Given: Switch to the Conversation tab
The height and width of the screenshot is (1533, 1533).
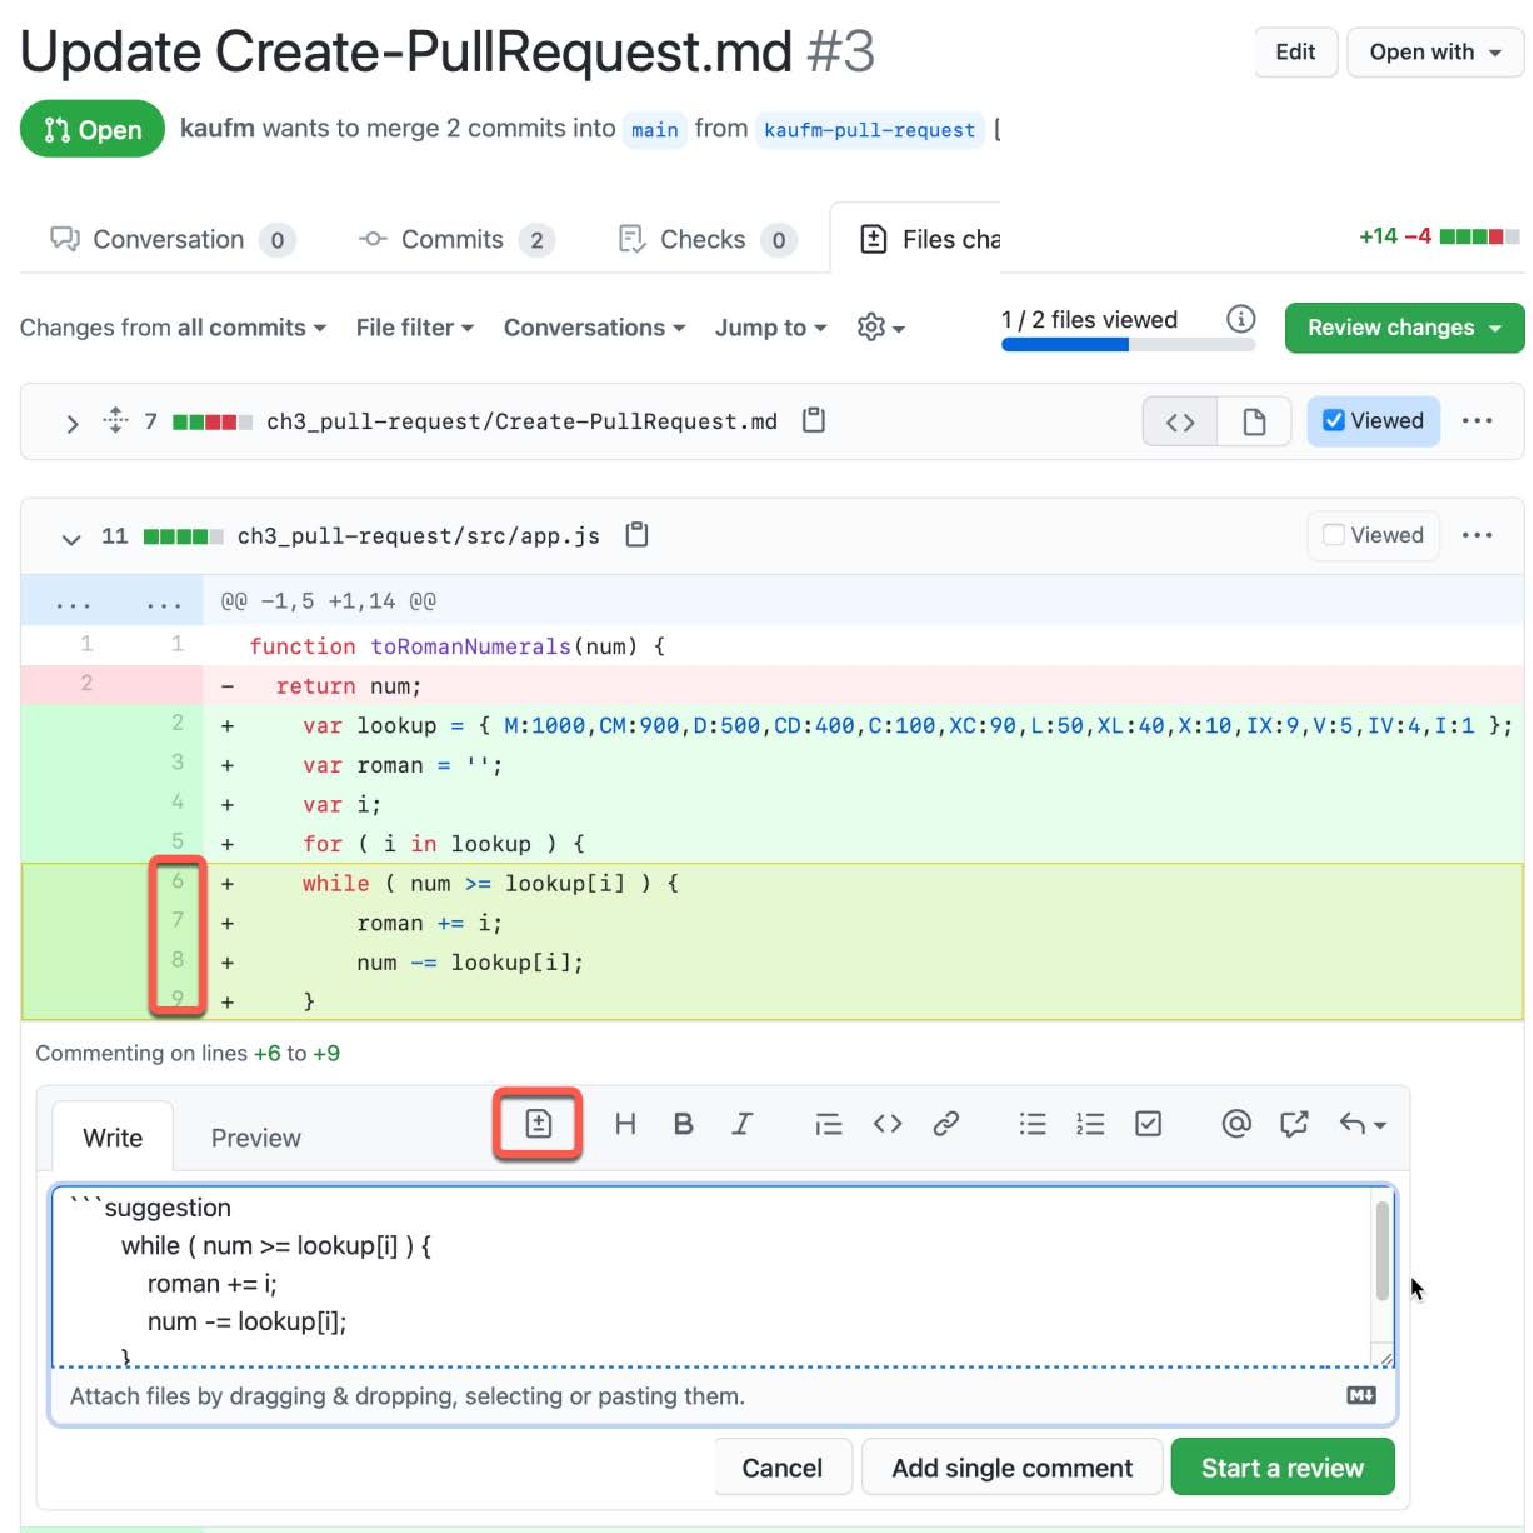Looking at the screenshot, I should coord(172,240).
